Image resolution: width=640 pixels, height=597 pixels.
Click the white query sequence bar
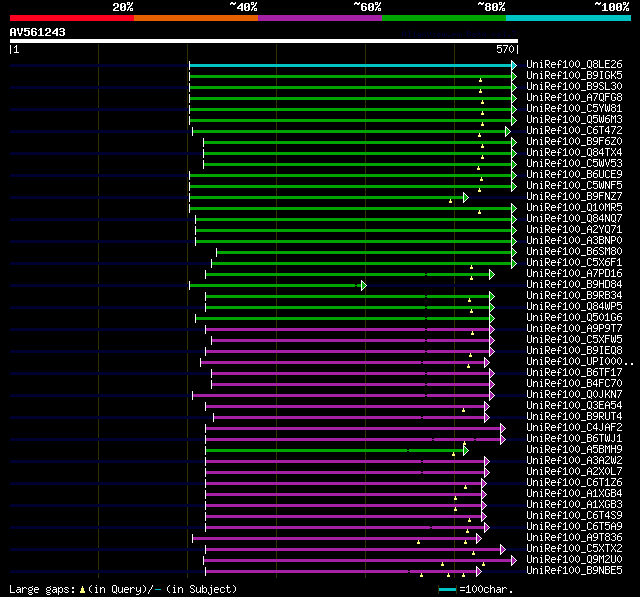(x=264, y=41)
